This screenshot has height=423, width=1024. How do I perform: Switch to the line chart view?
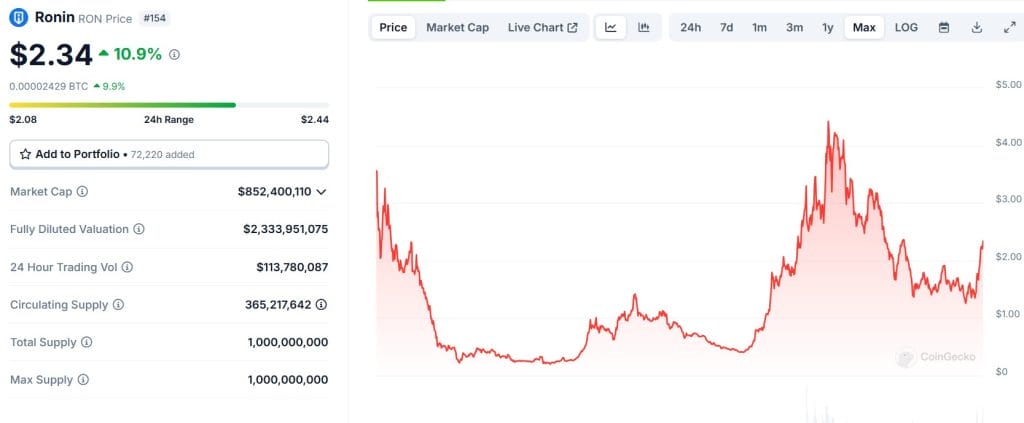coord(610,27)
